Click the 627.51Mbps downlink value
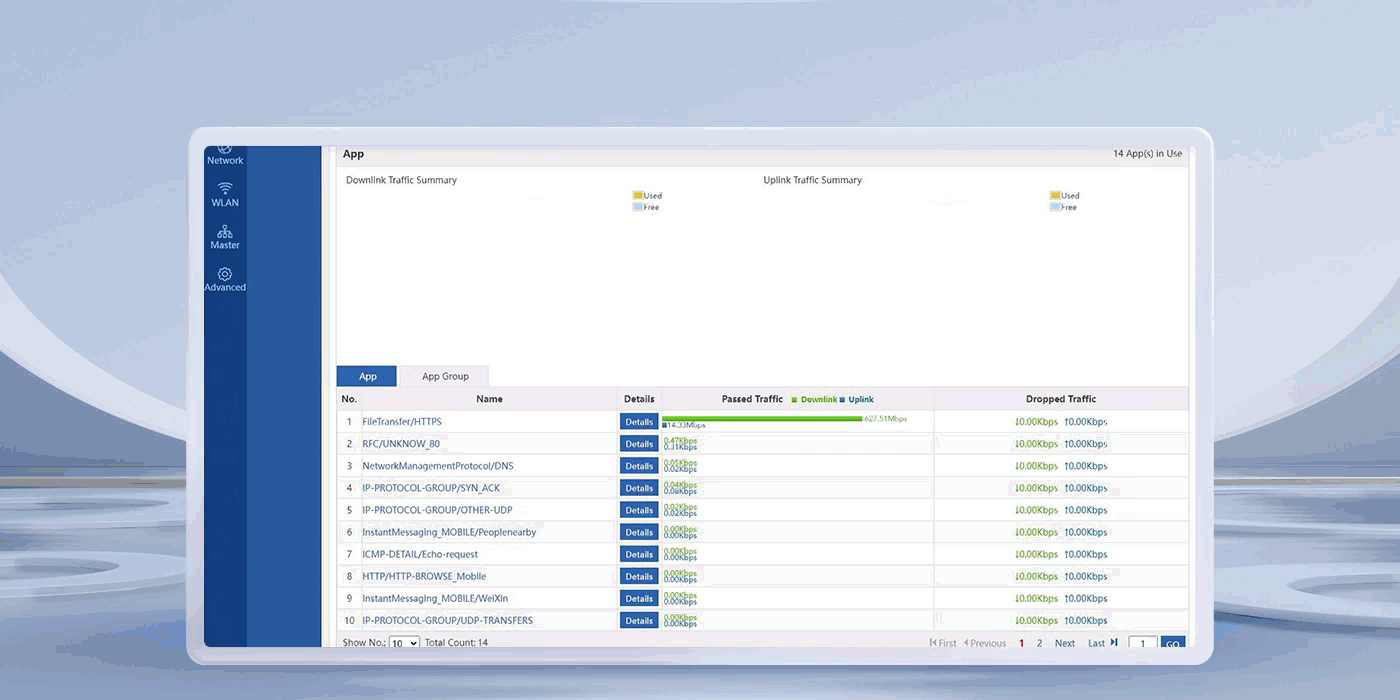 click(x=885, y=419)
